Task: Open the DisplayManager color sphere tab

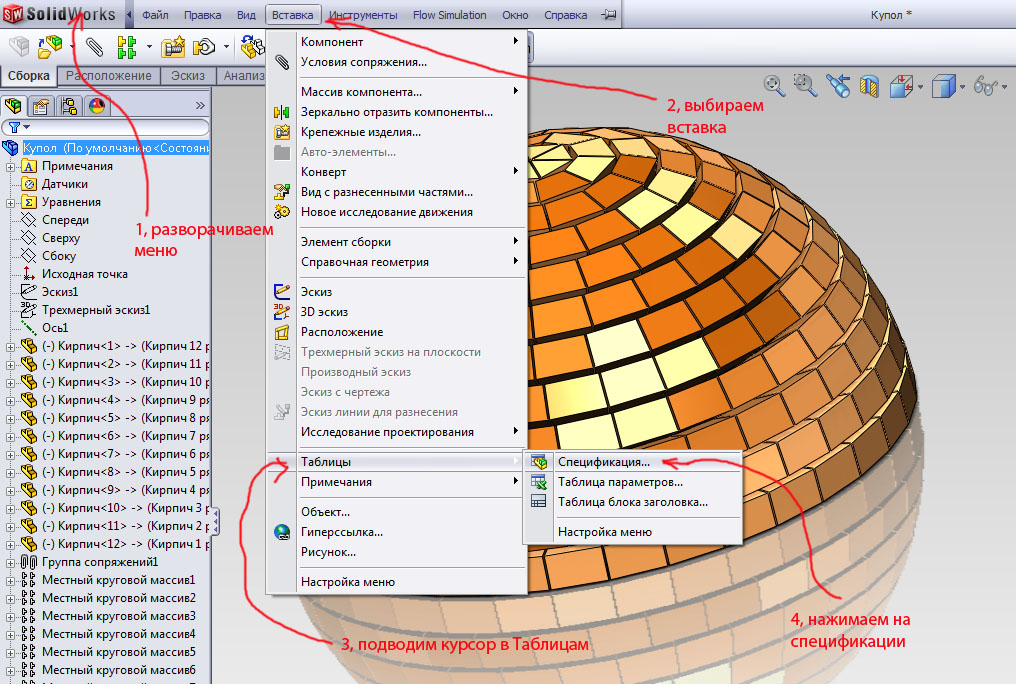Action: [97, 105]
